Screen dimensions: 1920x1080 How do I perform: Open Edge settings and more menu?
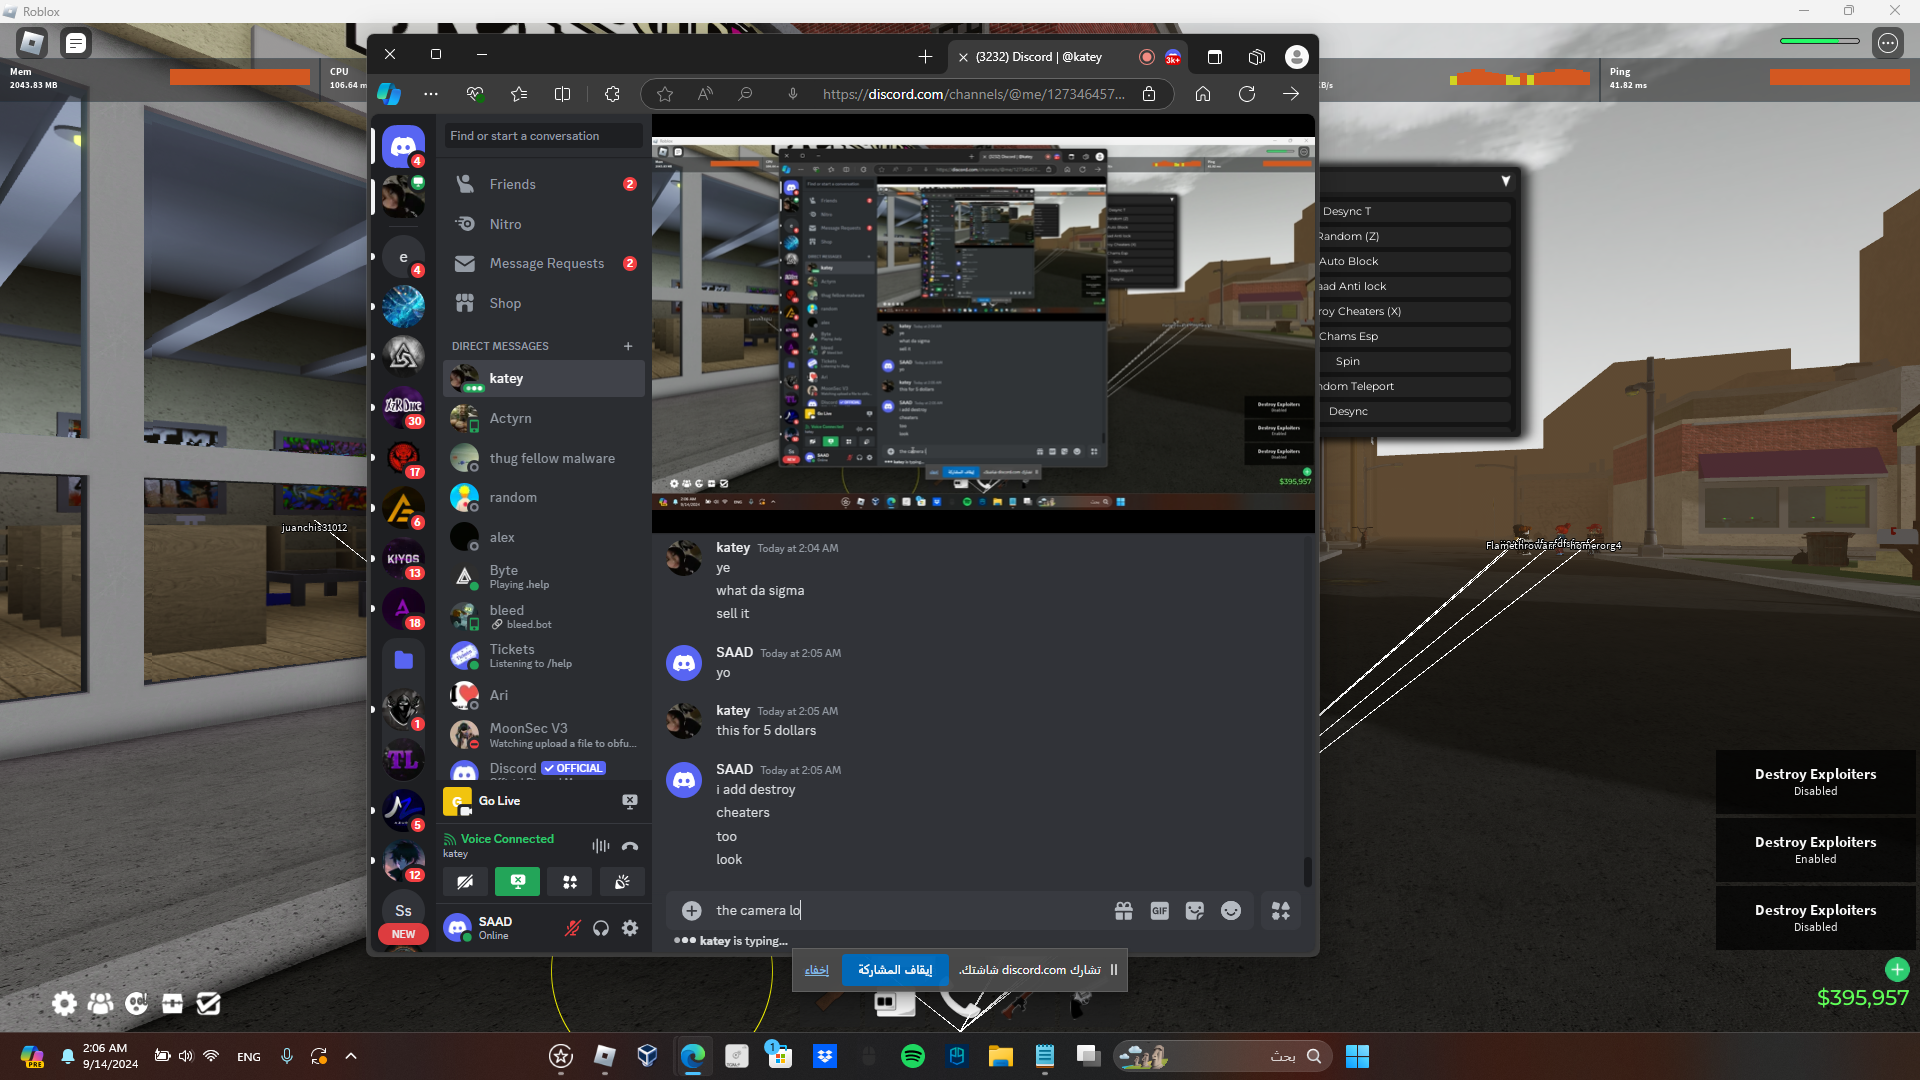[431, 94]
